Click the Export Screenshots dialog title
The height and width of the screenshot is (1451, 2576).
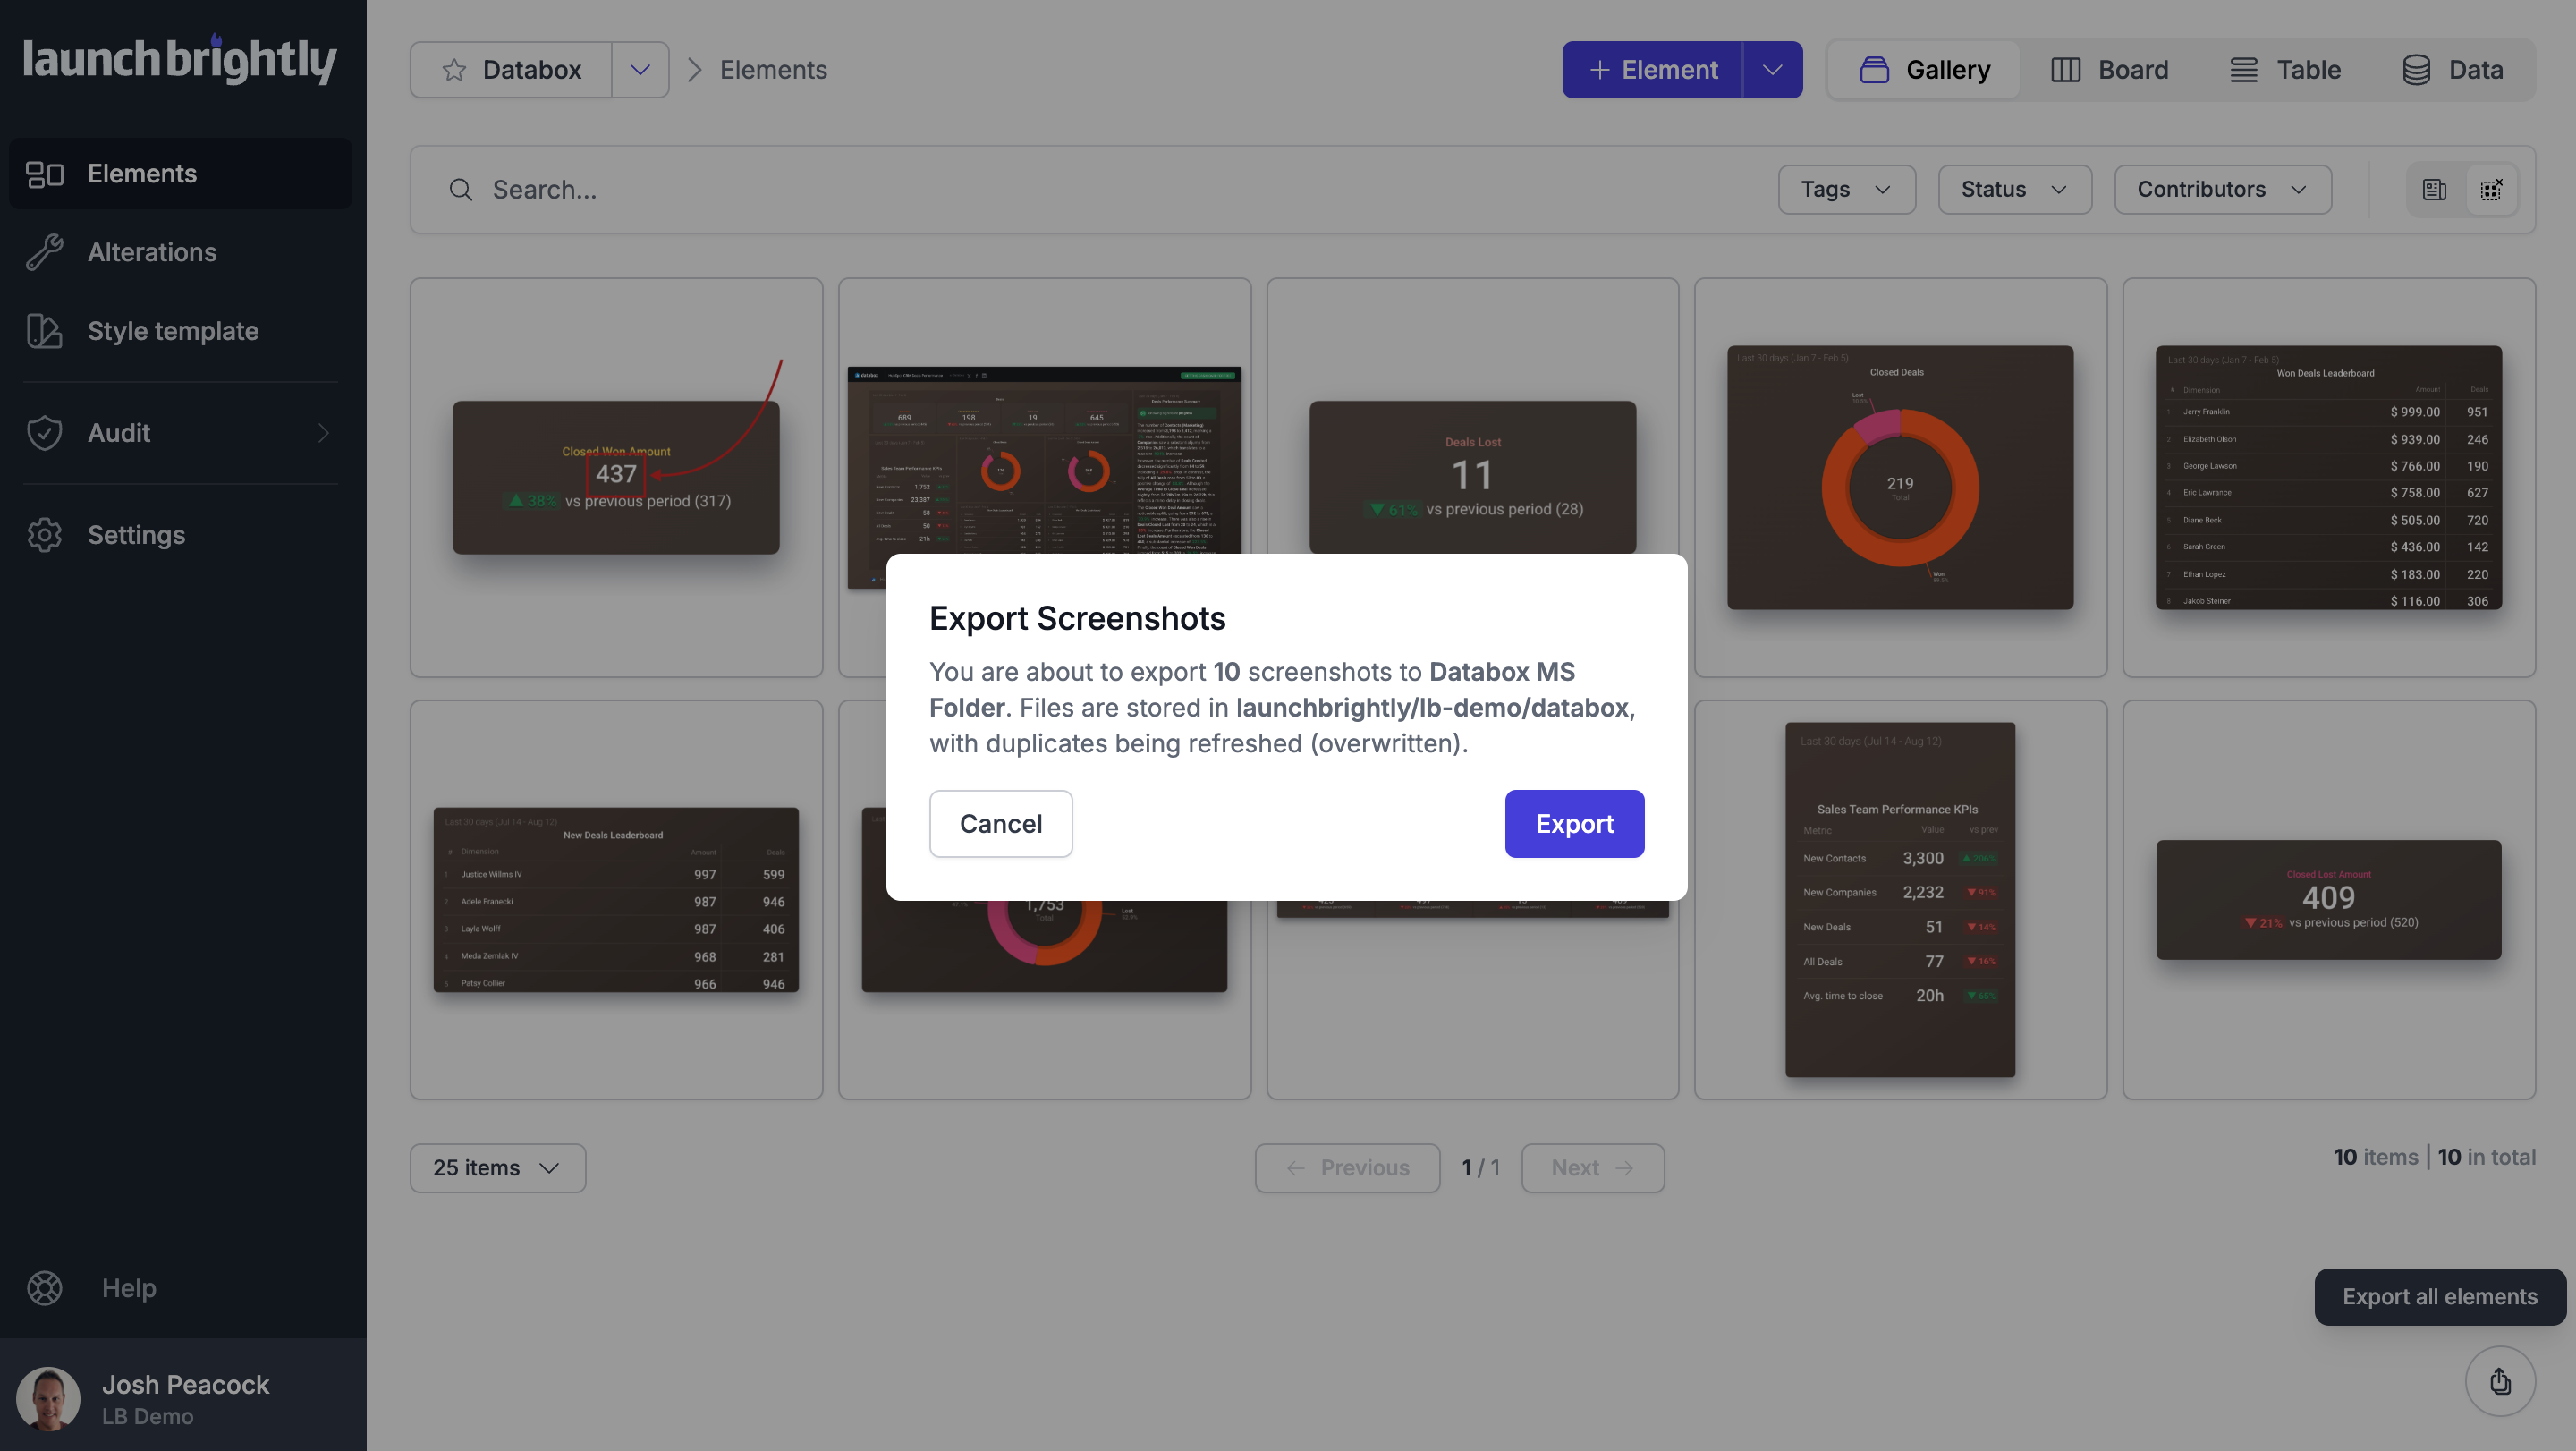pos(1077,618)
